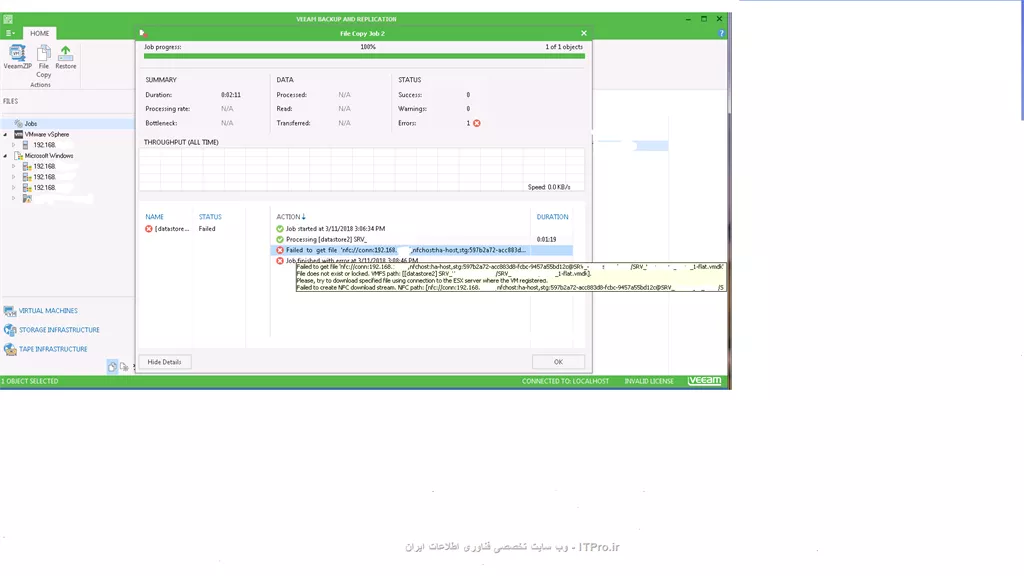Open the Tape Infrastructure view
This screenshot has width=1024, height=576.
[x=53, y=349]
